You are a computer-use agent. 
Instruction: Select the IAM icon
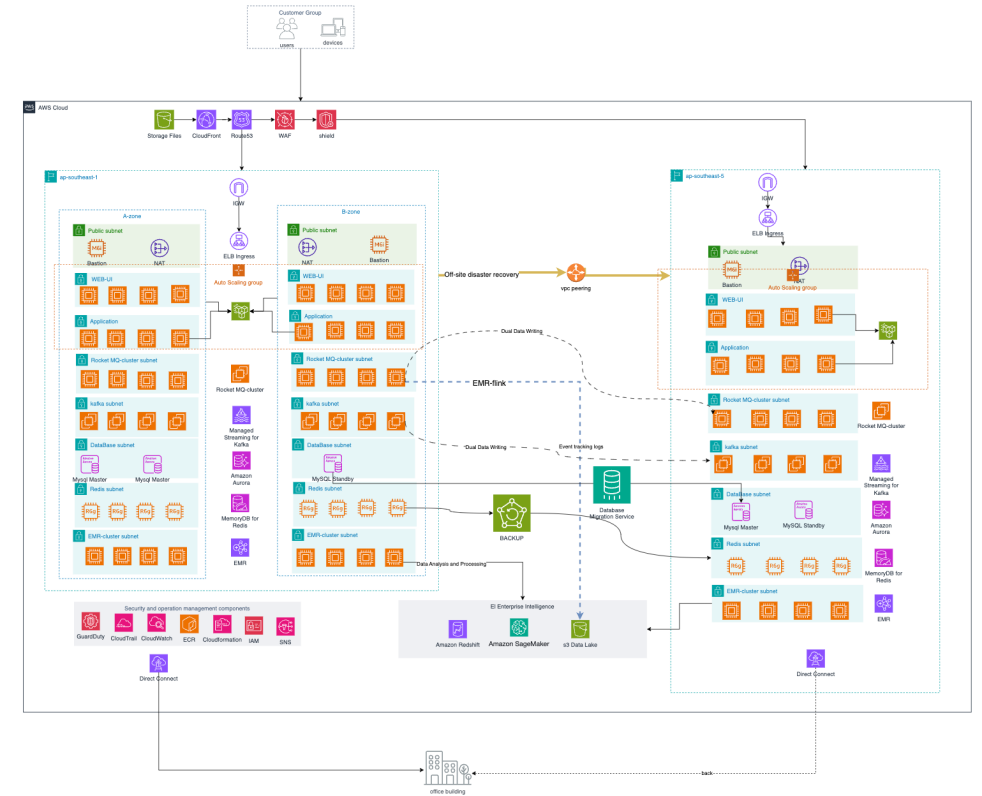tap(254, 626)
